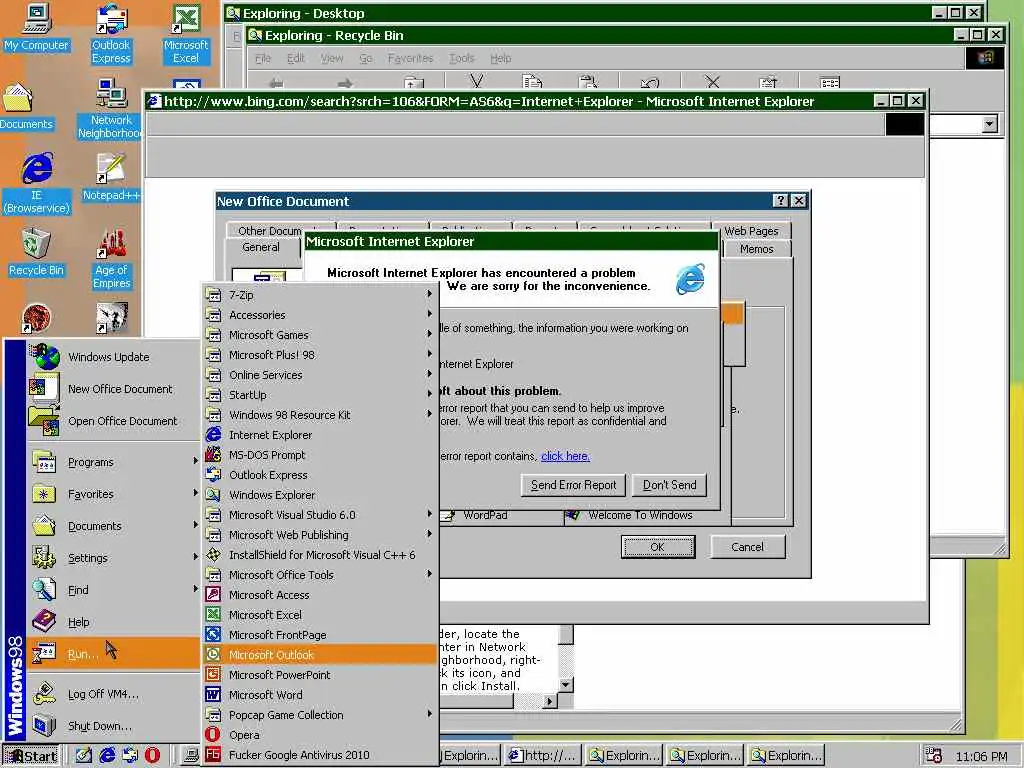This screenshot has height=768, width=1024.
Task: Click Internet Explorer Quick Launch icon
Action: click(x=107, y=755)
